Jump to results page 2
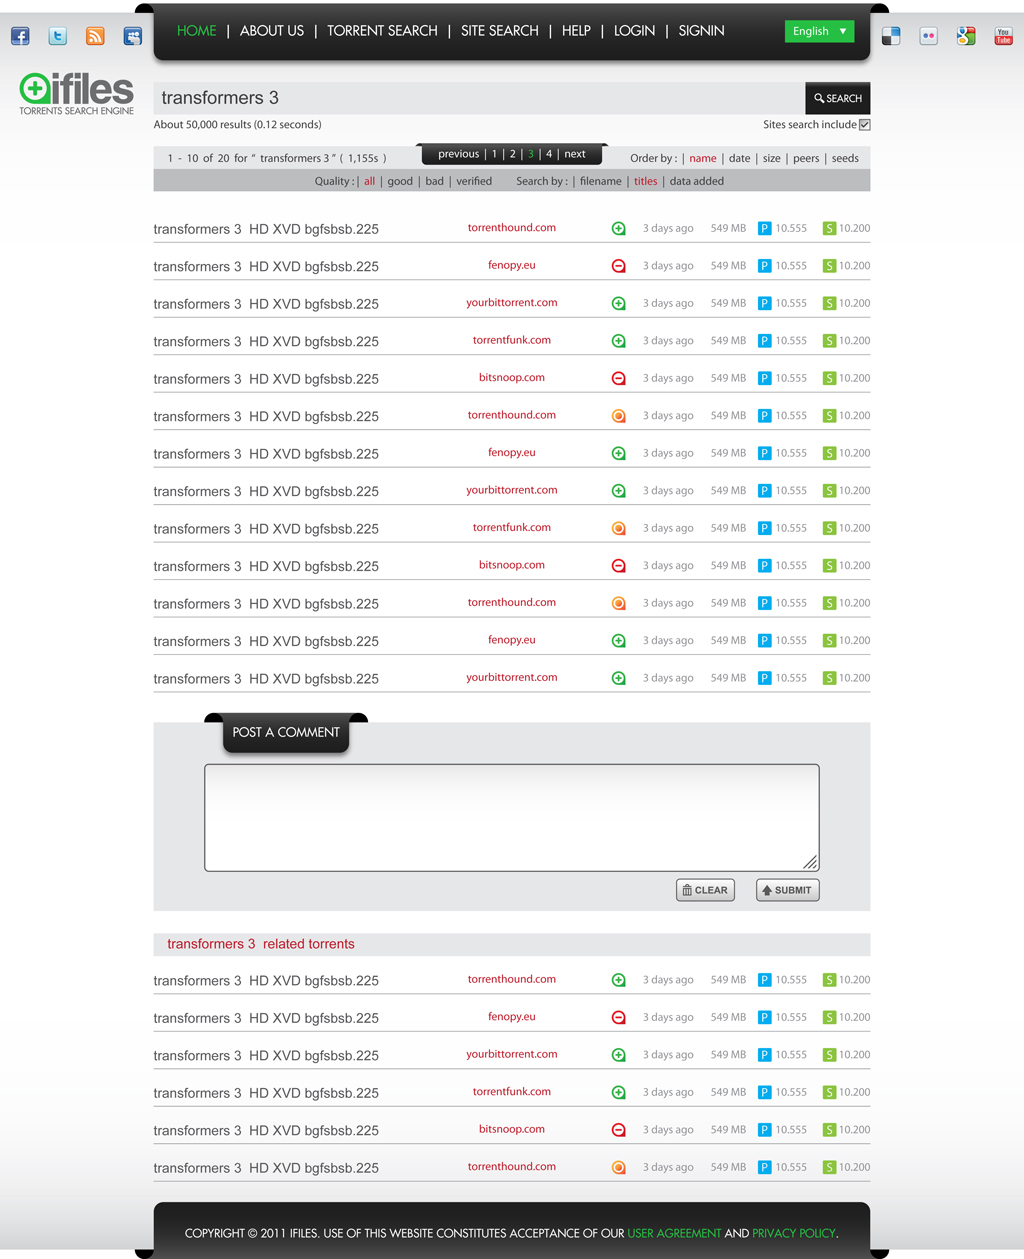Viewport: 1024px width, 1259px height. tap(512, 154)
